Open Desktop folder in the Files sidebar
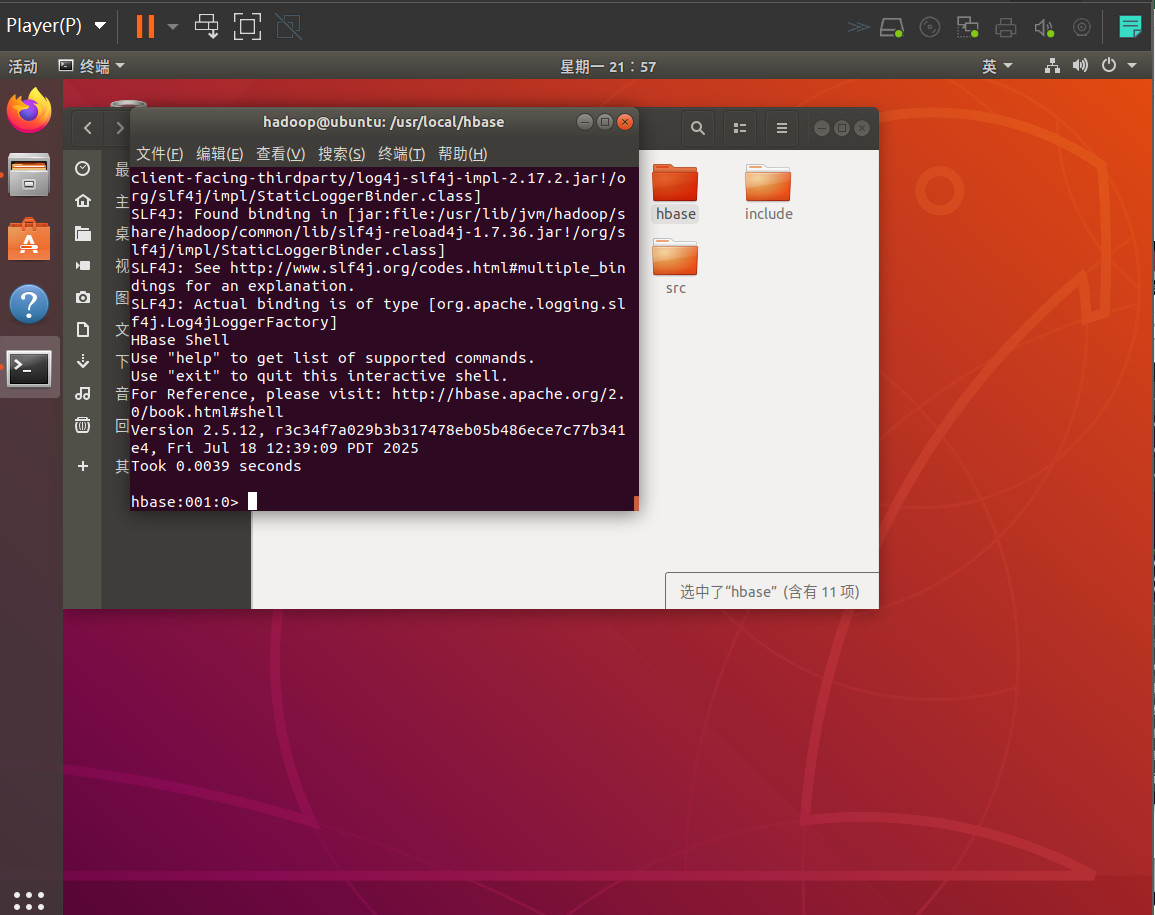Image resolution: width=1155 pixels, height=915 pixels. [82, 234]
